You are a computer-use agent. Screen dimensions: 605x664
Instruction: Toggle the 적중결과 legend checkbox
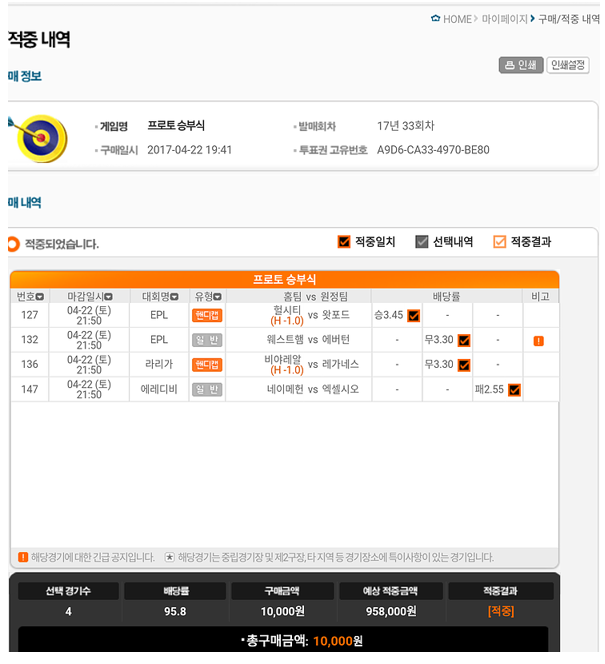(500, 242)
